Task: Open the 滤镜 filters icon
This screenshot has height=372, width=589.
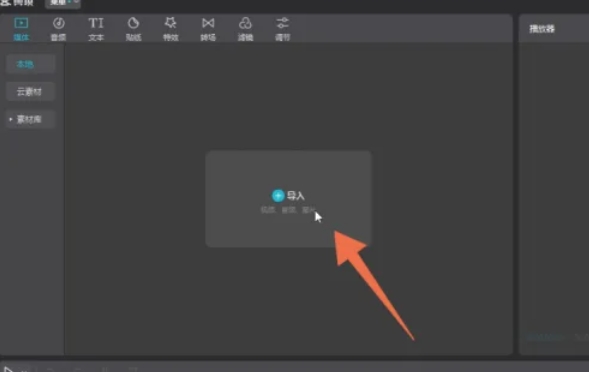Action: 245,23
